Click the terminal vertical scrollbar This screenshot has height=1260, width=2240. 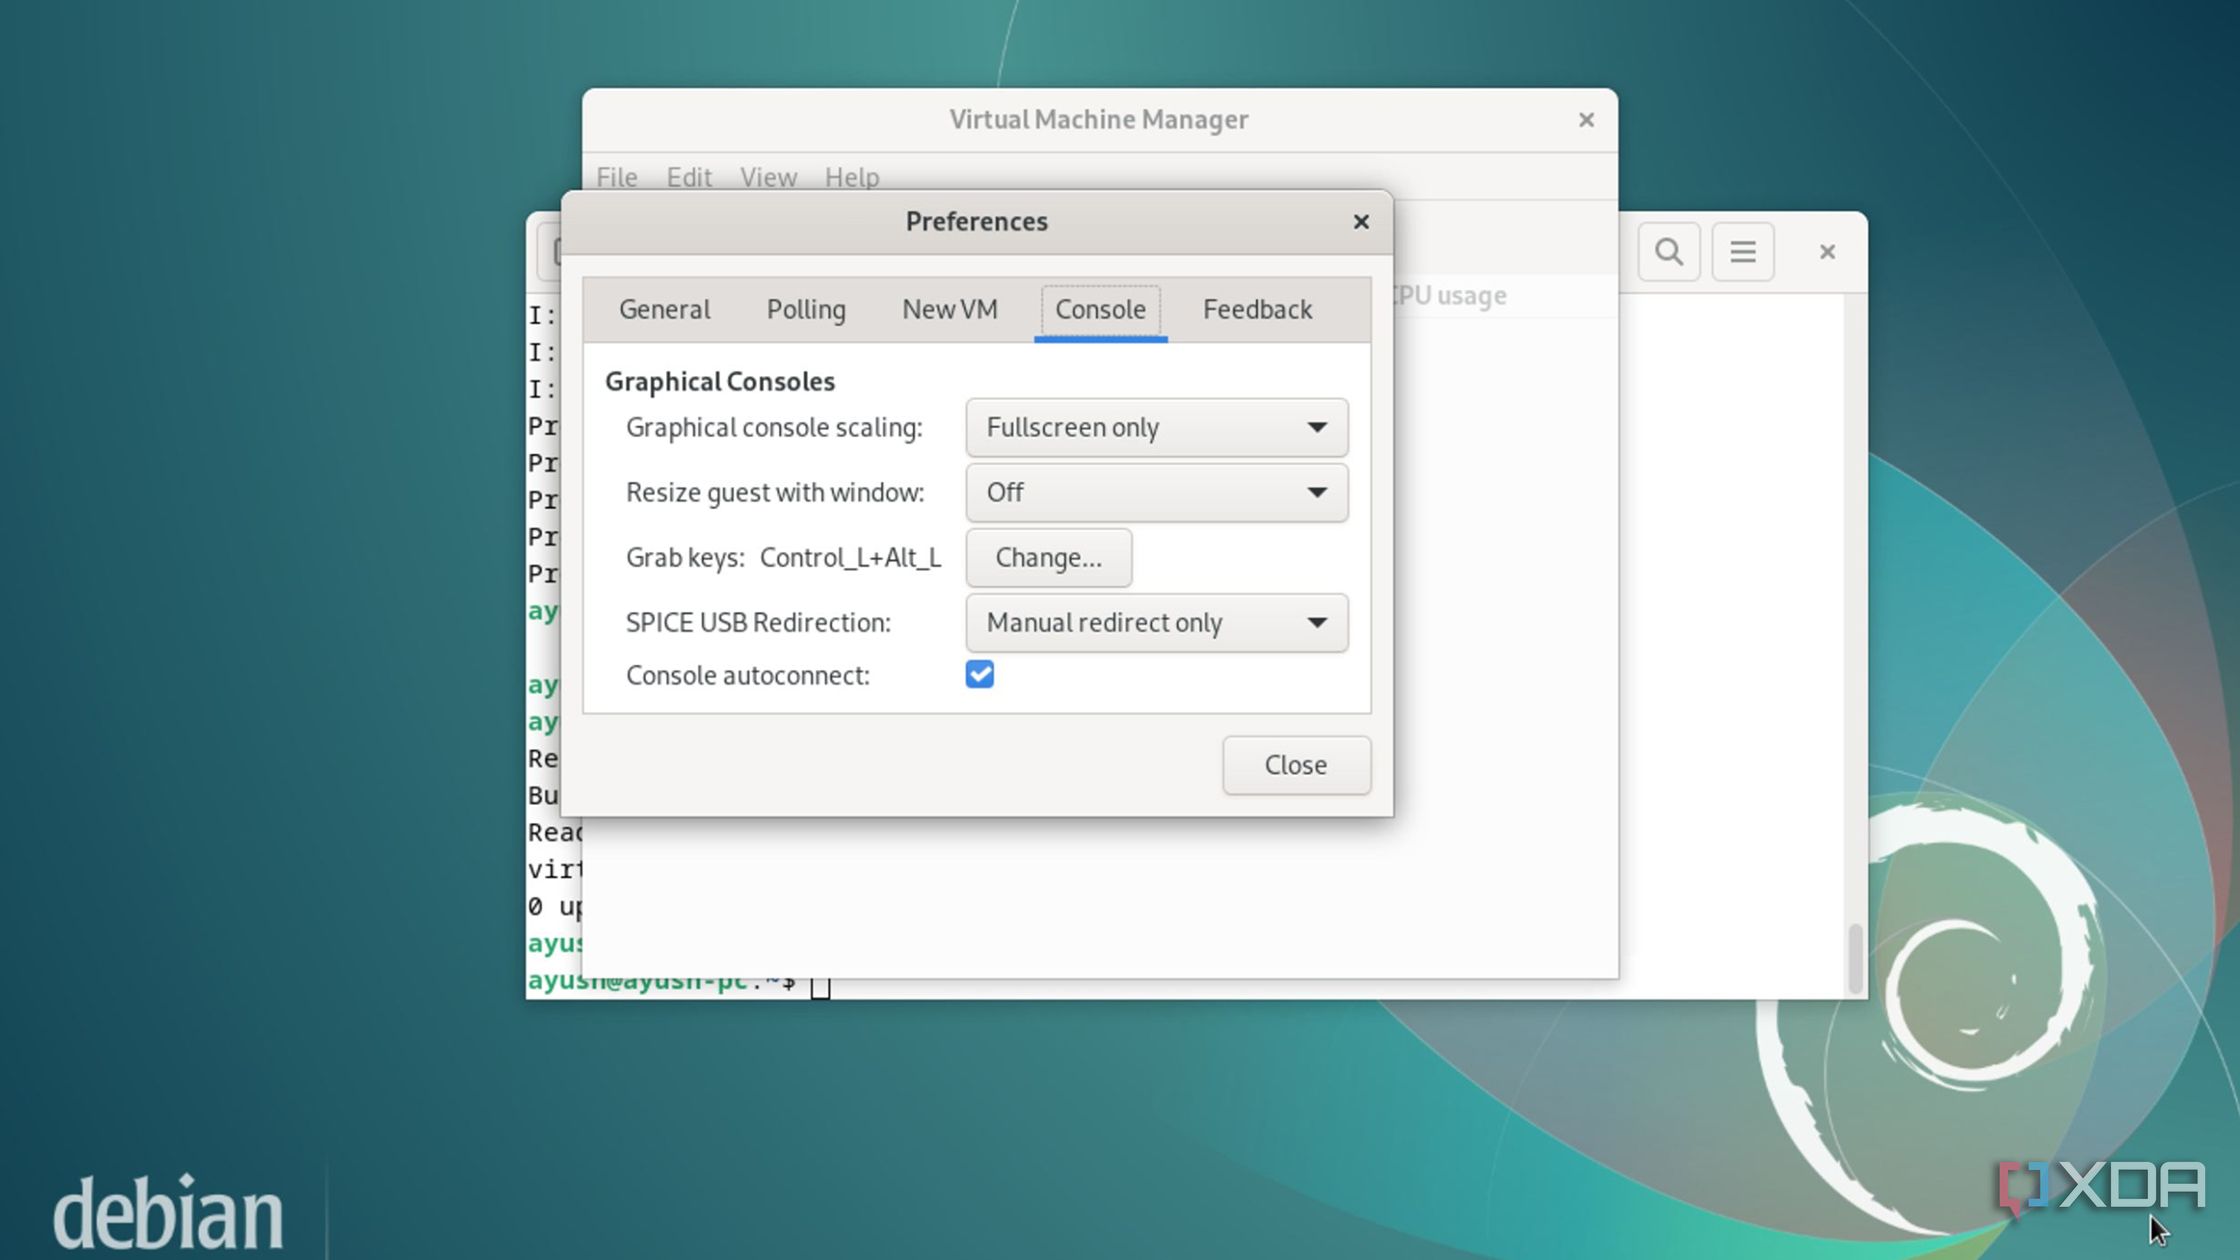[x=1855, y=958]
